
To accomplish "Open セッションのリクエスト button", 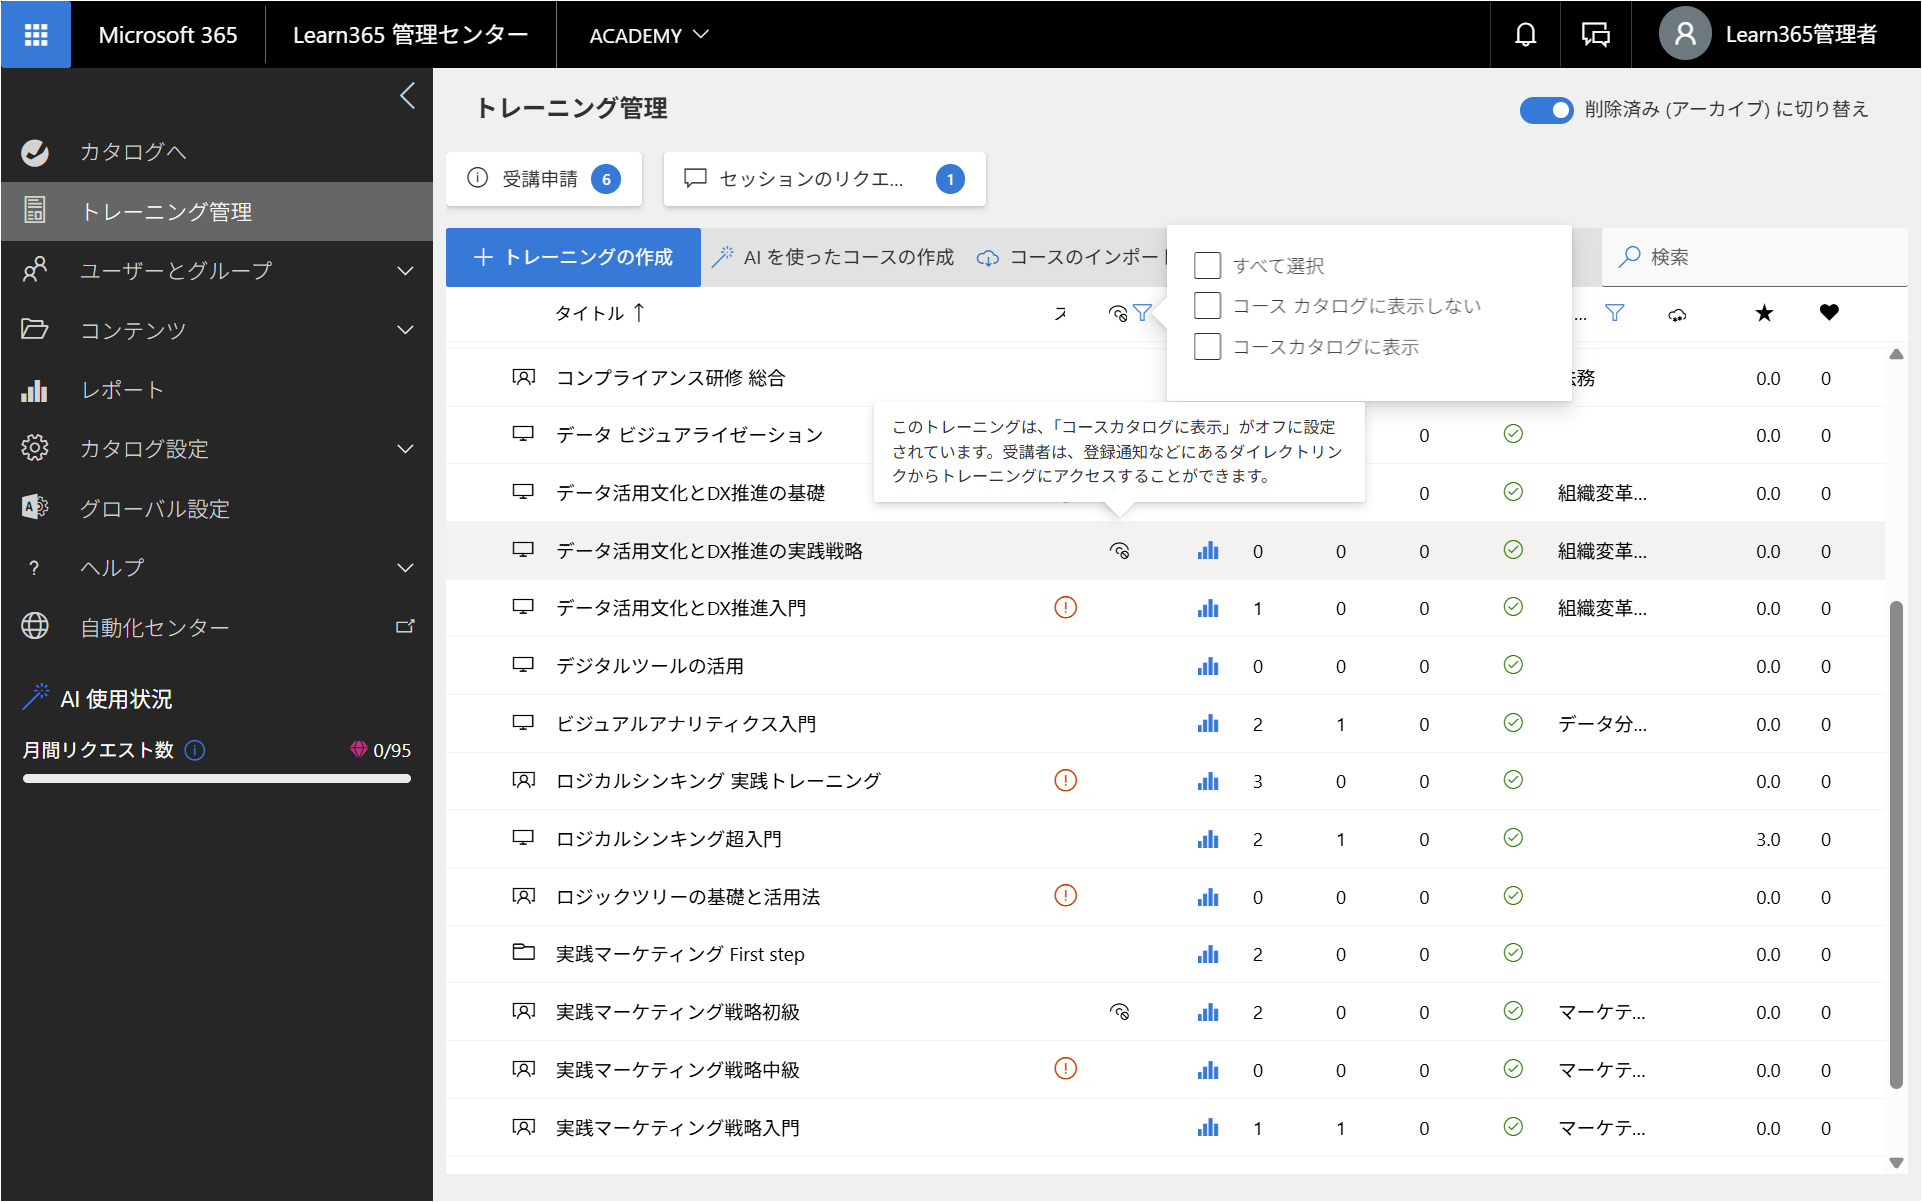I will [824, 179].
